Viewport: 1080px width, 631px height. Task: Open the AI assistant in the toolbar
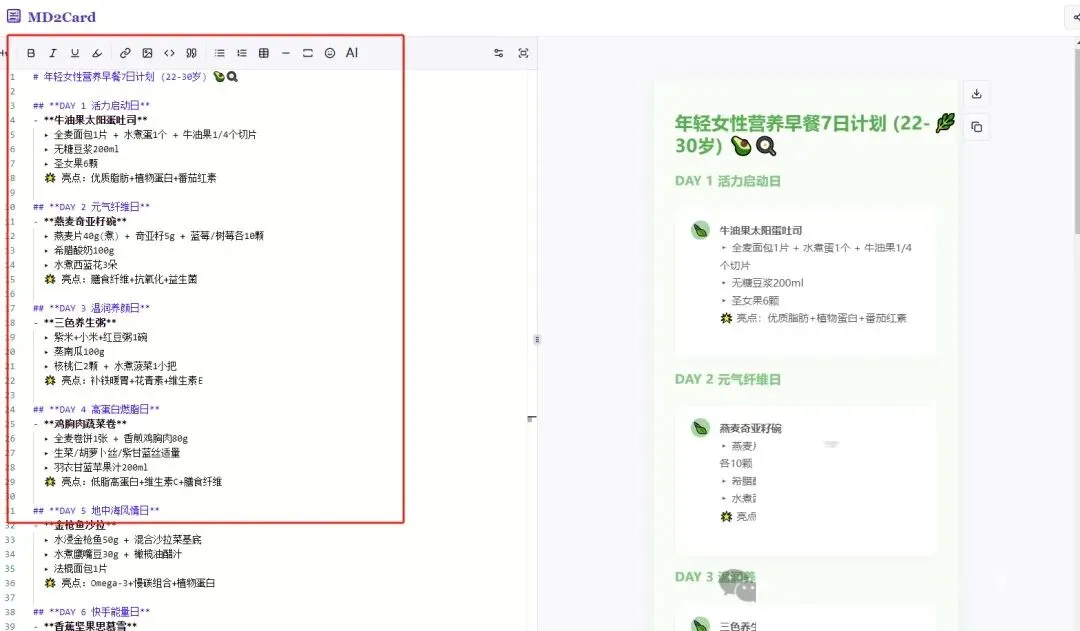tap(352, 53)
